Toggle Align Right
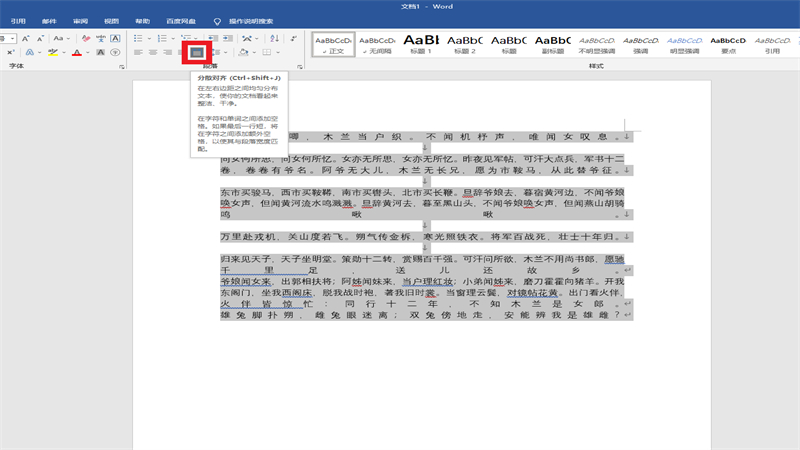The width and height of the screenshot is (800, 450). (x=167, y=52)
